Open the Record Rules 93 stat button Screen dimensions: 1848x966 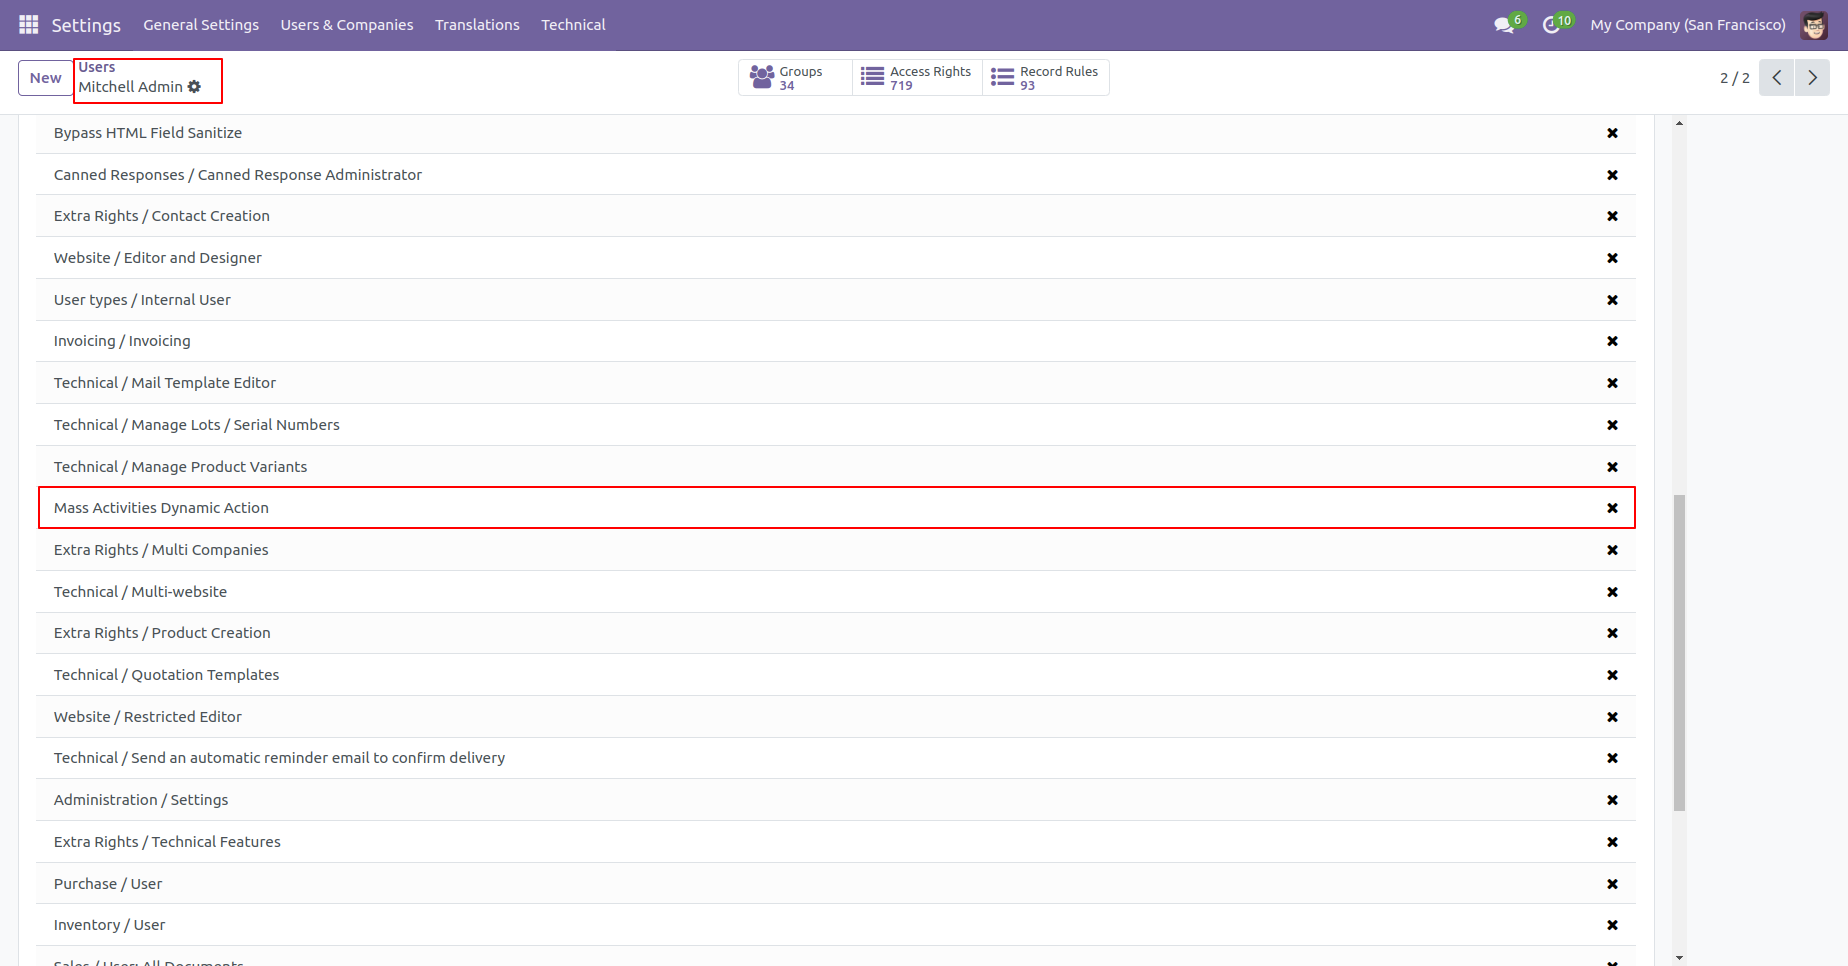pos(1046,78)
